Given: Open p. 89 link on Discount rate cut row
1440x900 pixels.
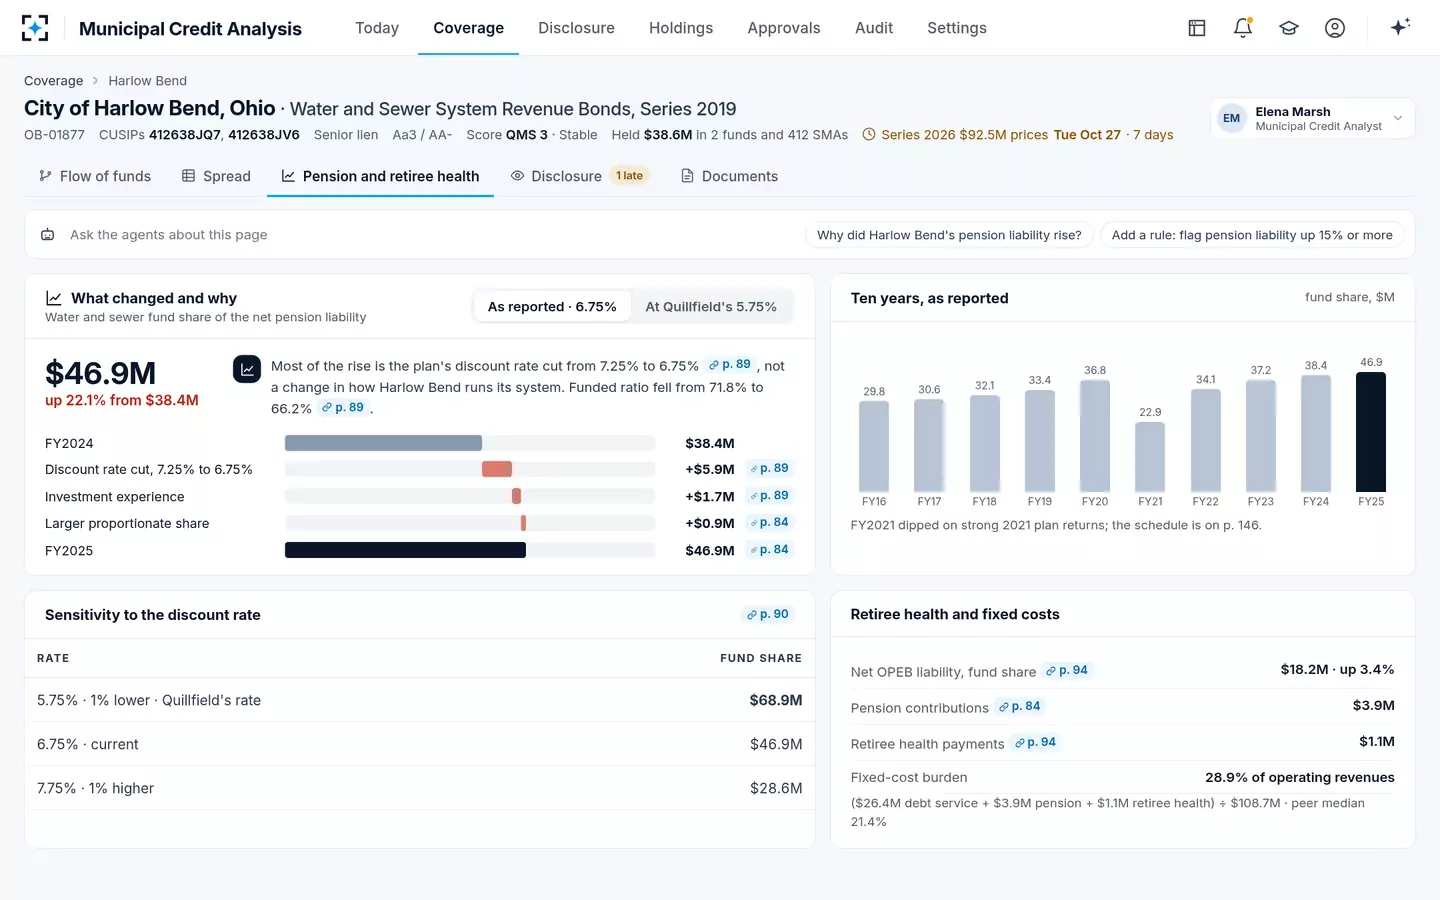Looking at the screenshot, I should (770, 468).
